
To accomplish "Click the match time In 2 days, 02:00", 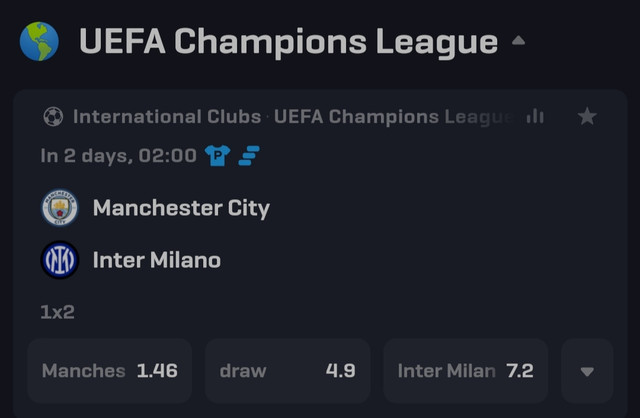I will (x=118, y=156).
